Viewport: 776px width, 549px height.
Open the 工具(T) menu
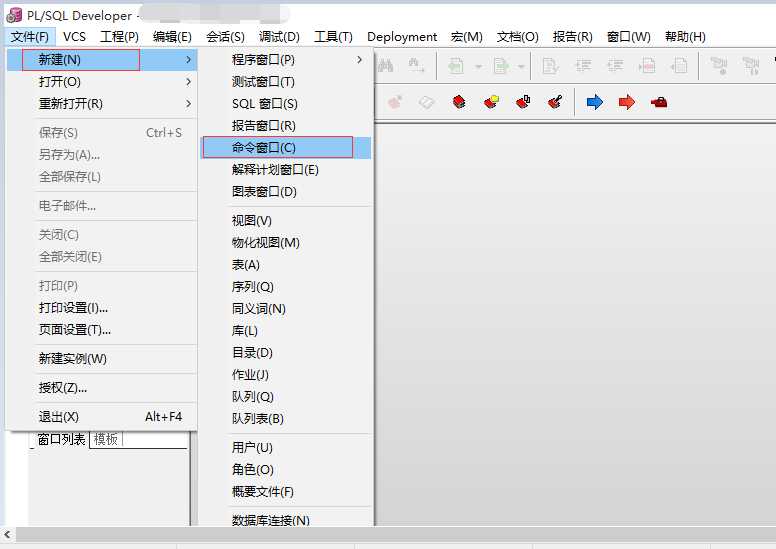coord(334,37)
